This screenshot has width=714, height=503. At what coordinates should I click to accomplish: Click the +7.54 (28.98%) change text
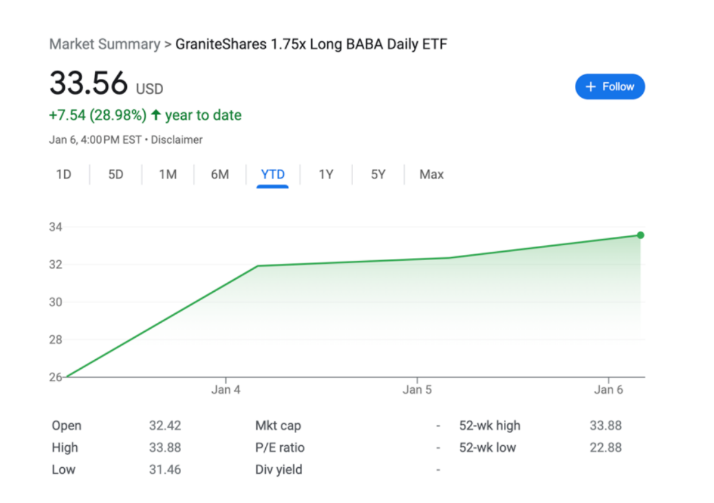[x=98, y=115]
